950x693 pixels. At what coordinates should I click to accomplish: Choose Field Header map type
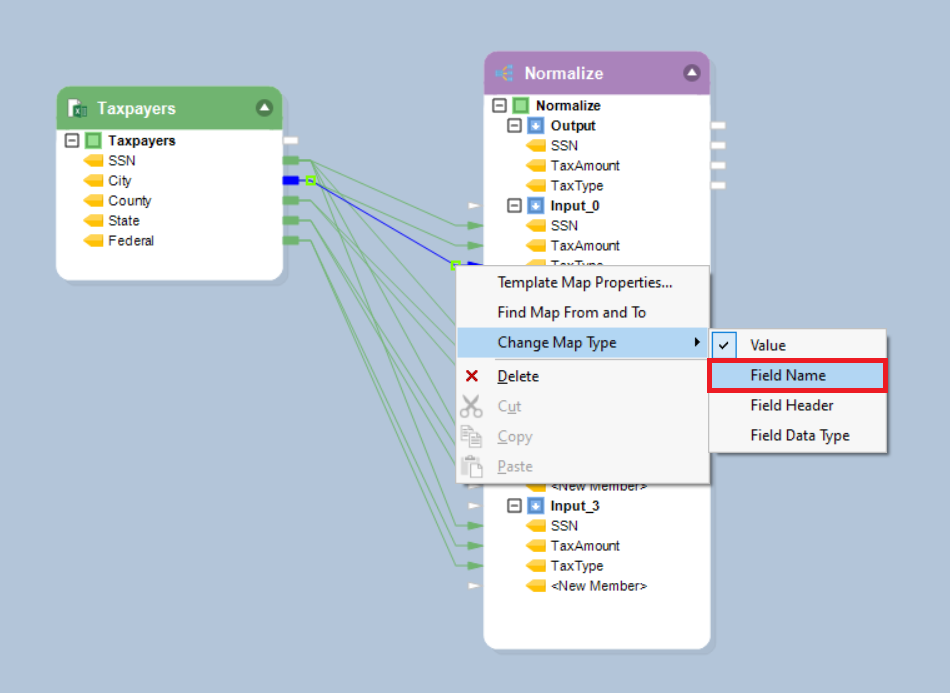tap(791, 405)
